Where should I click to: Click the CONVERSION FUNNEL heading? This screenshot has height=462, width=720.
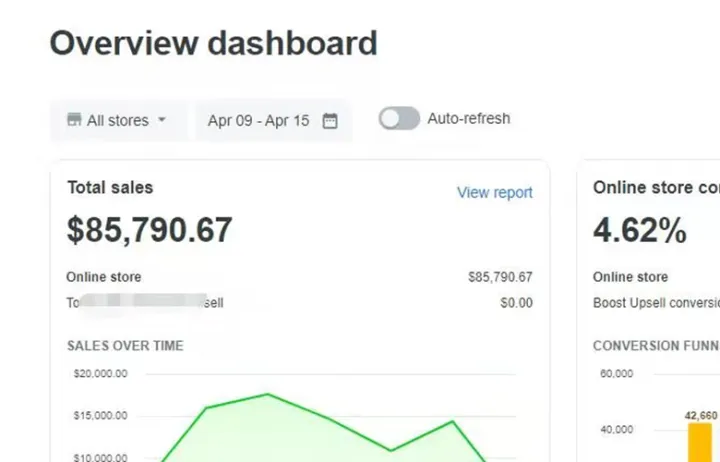656,346
